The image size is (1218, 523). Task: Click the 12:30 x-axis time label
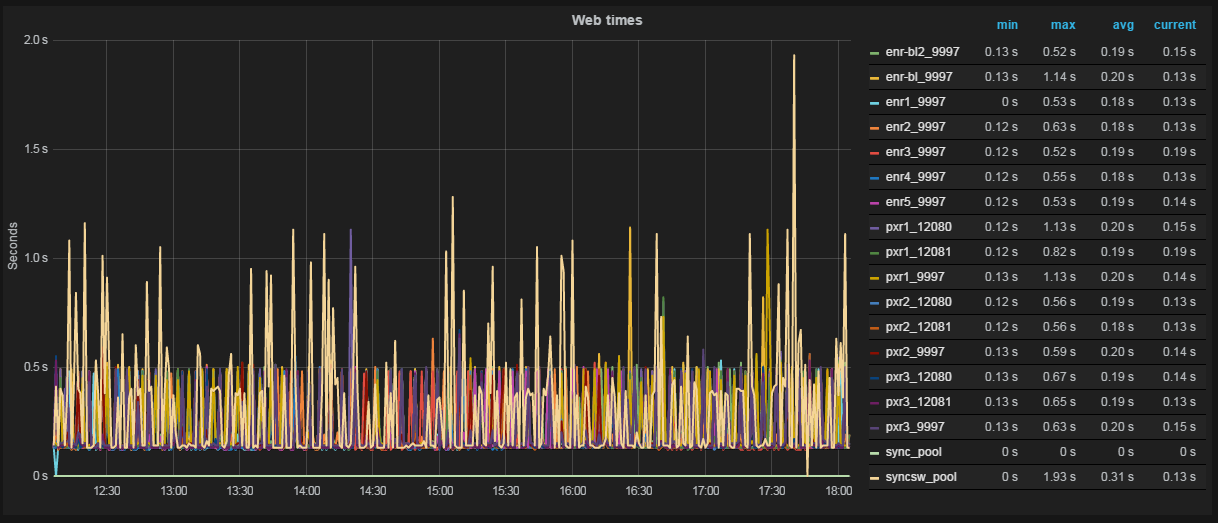tap(107, 491)
